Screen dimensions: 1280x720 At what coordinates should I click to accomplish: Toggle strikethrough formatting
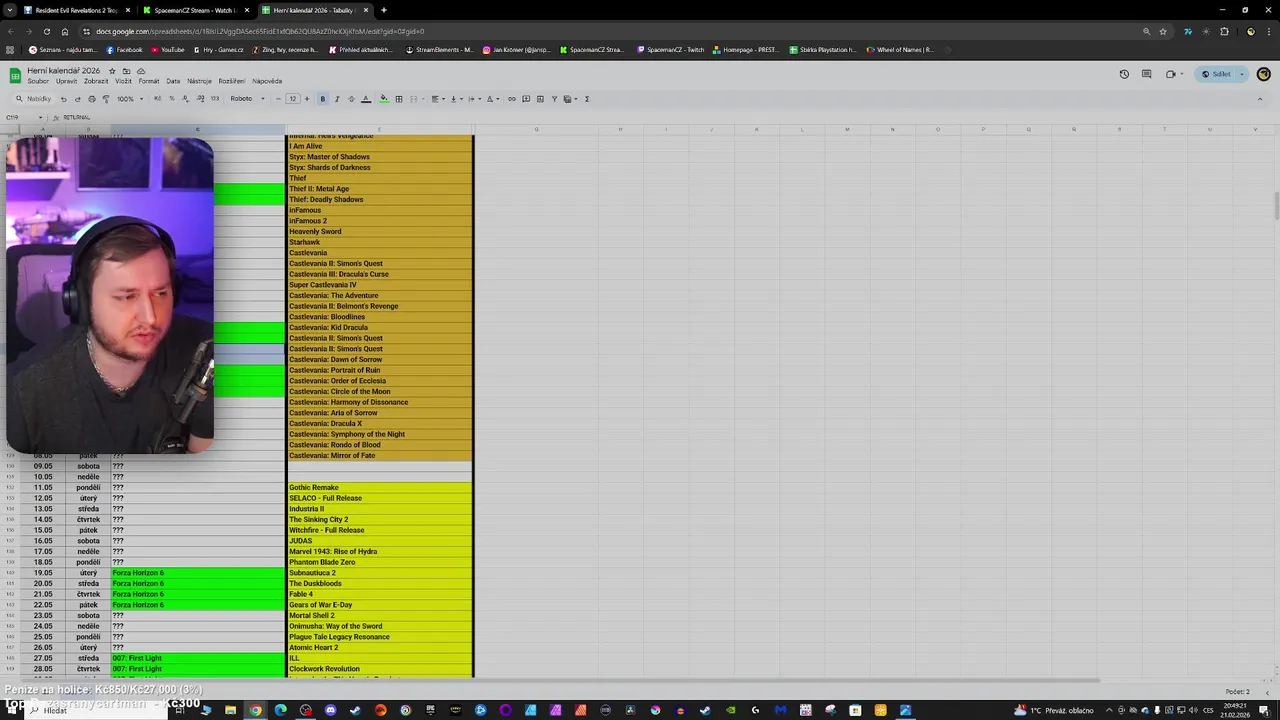click(x=351, y=99)
